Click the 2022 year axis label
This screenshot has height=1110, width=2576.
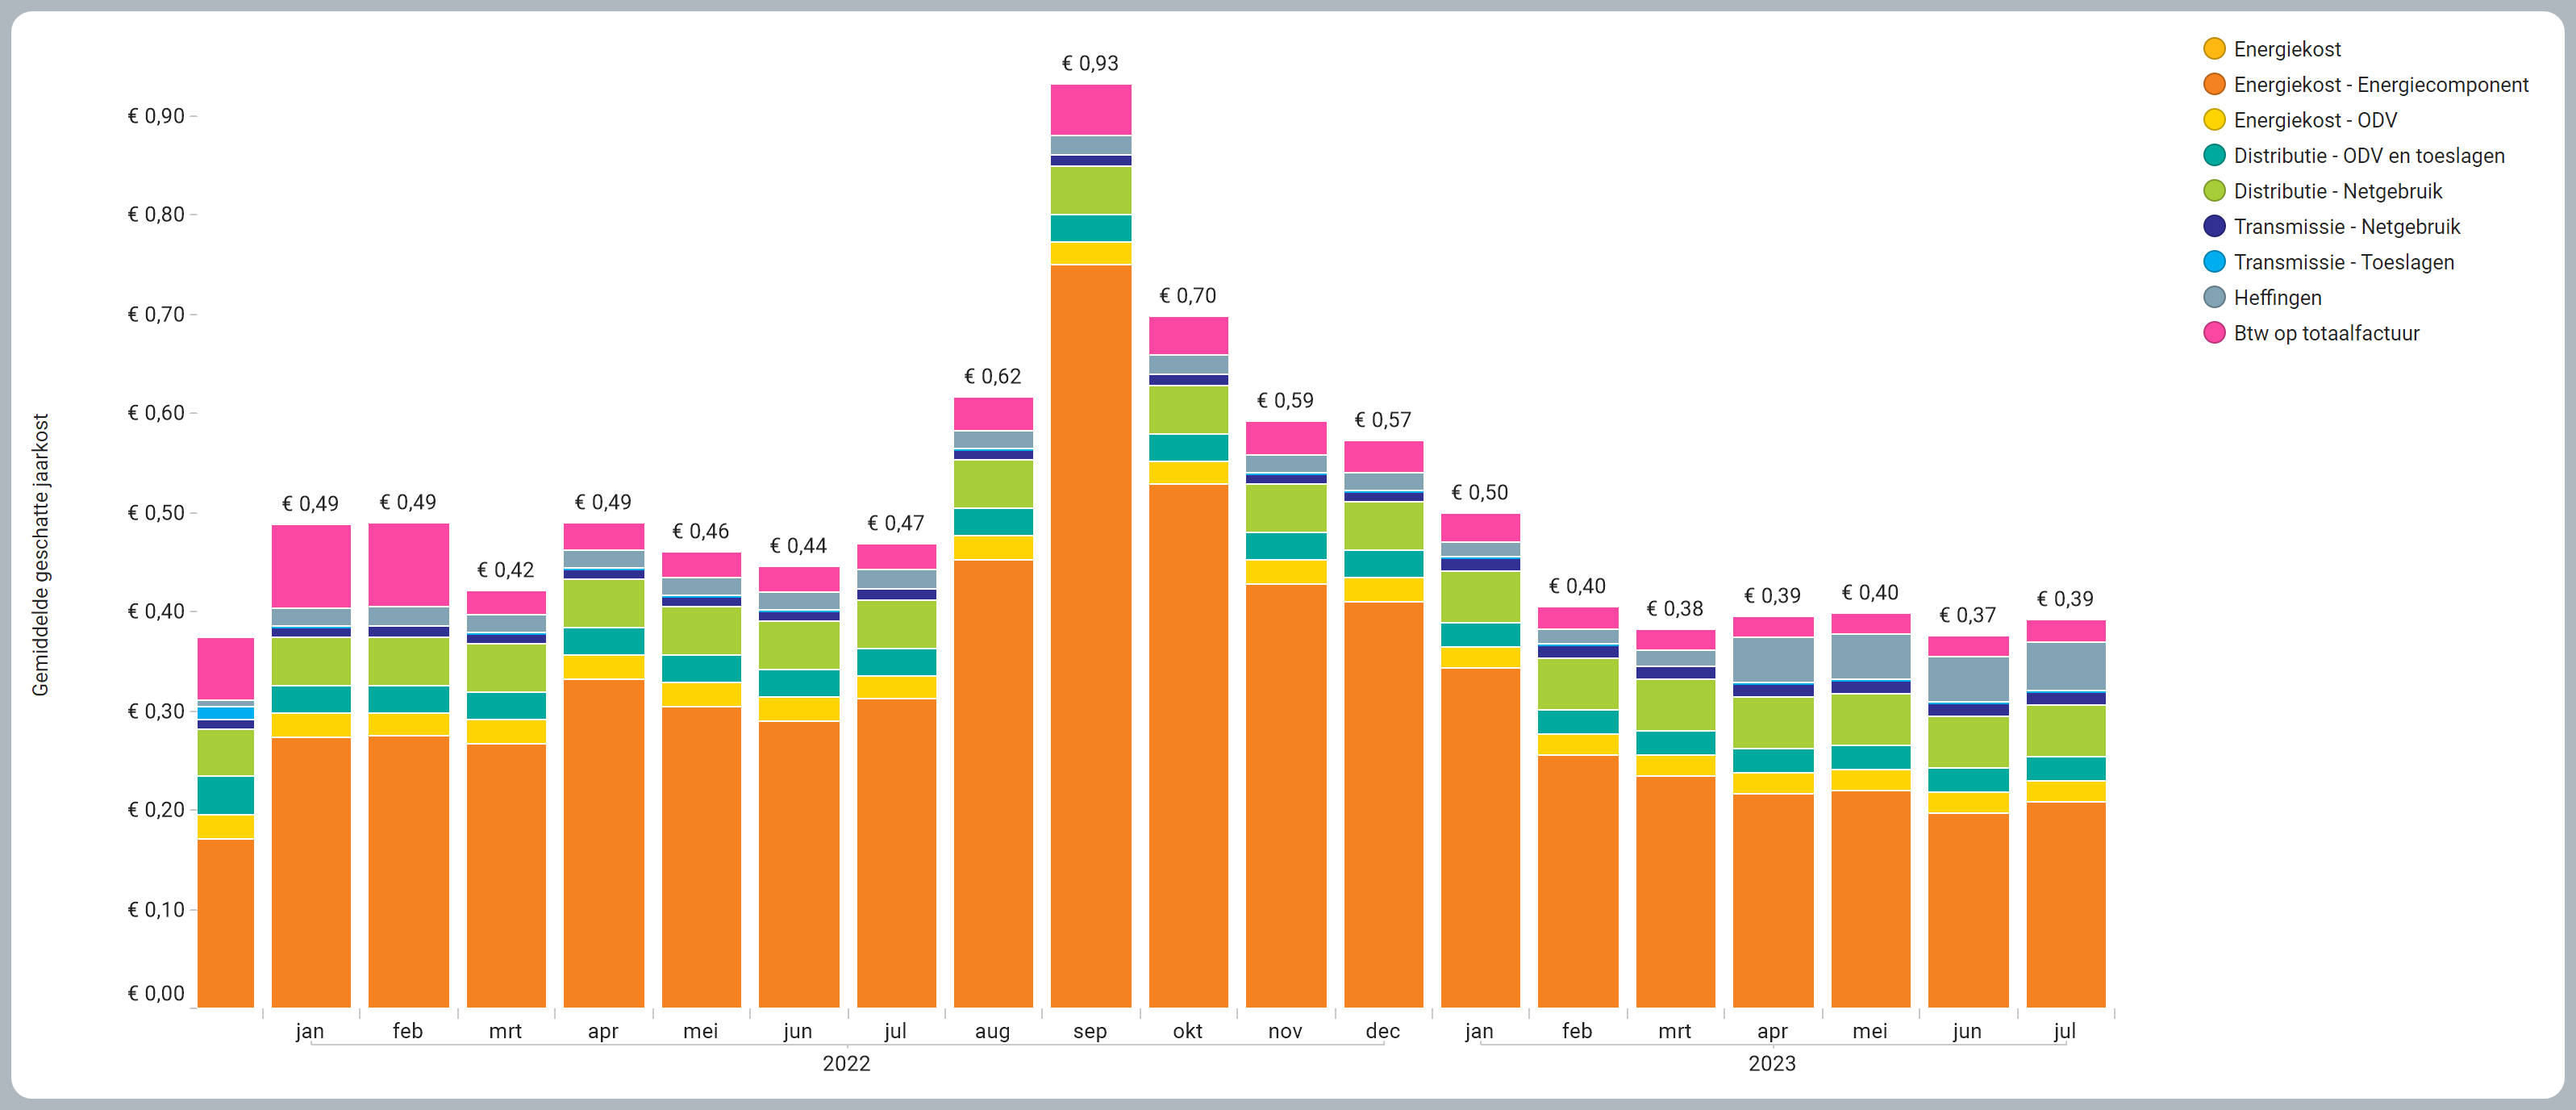pos(846,1064)
